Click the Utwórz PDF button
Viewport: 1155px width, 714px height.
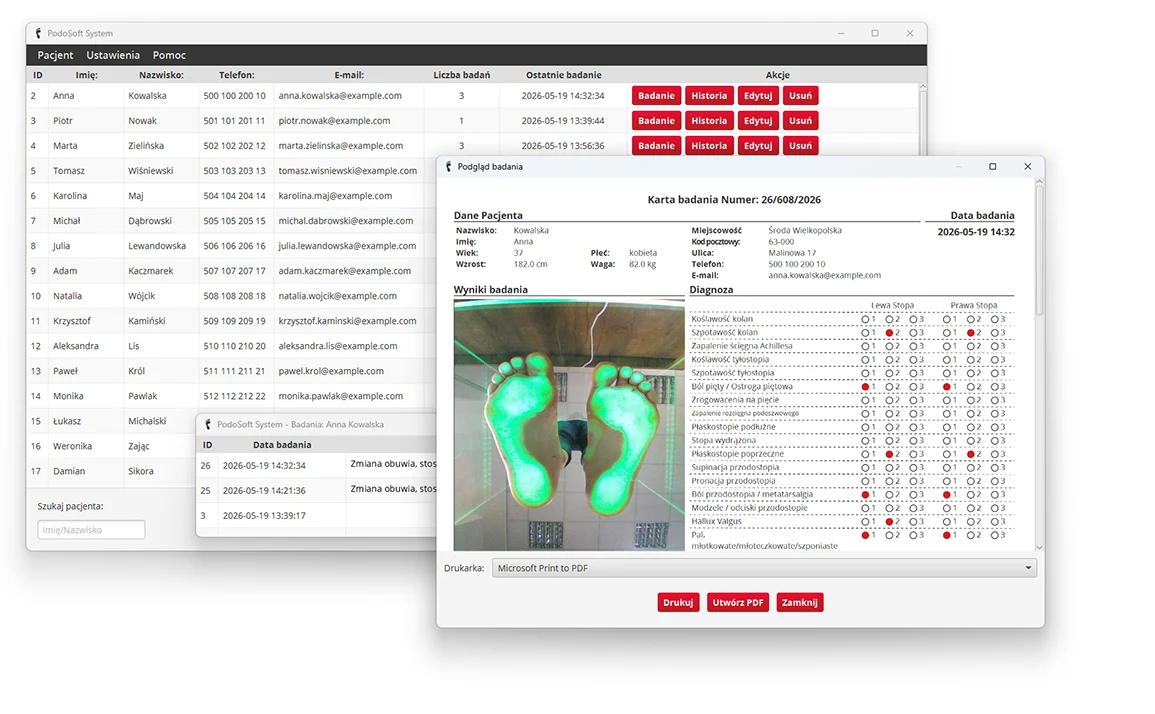click(737, 603)
